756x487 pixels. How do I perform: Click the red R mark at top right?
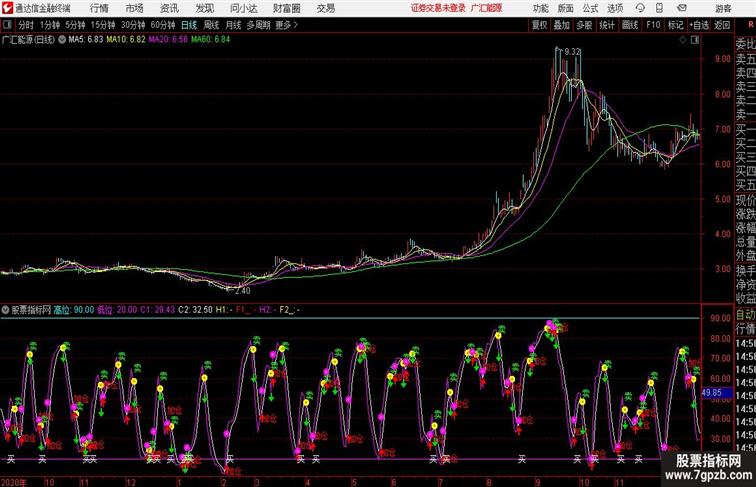(751, 25)
